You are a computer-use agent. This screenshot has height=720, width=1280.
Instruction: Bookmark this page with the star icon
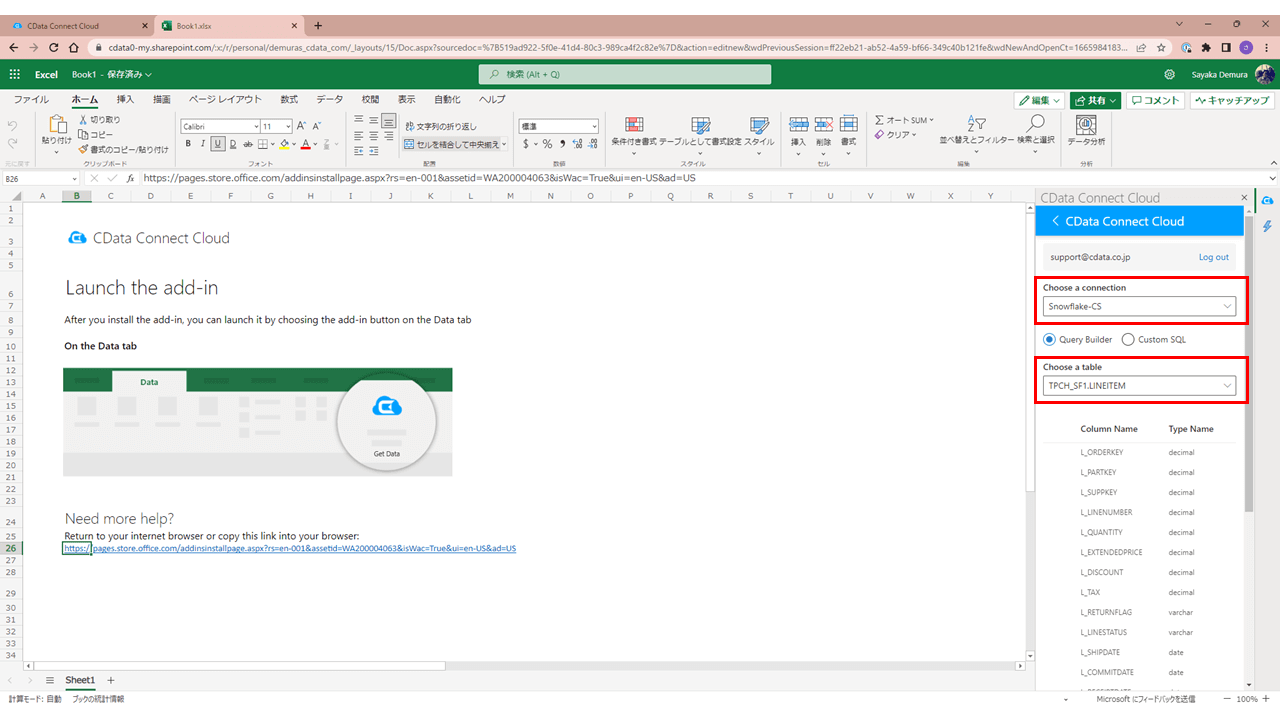1161,47
